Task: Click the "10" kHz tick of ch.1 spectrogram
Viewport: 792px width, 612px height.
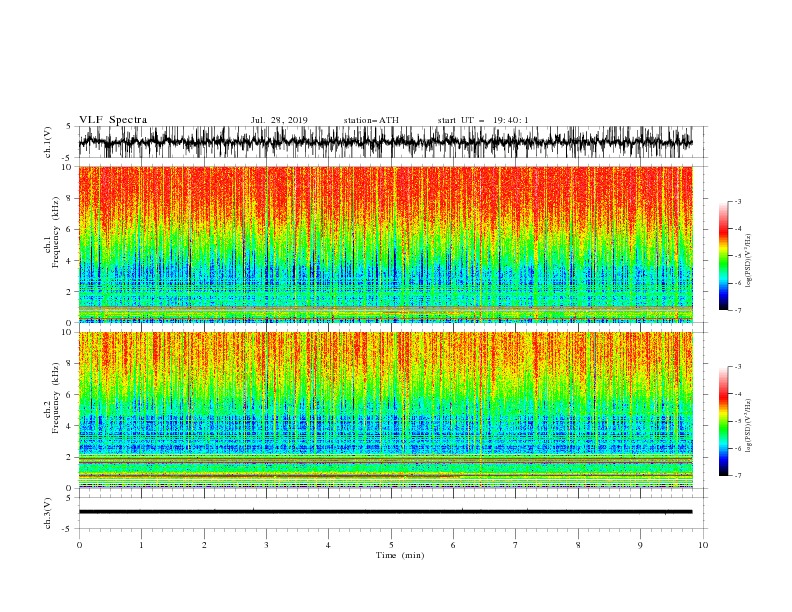Action: pyautogui.click(x=68, y=167)
